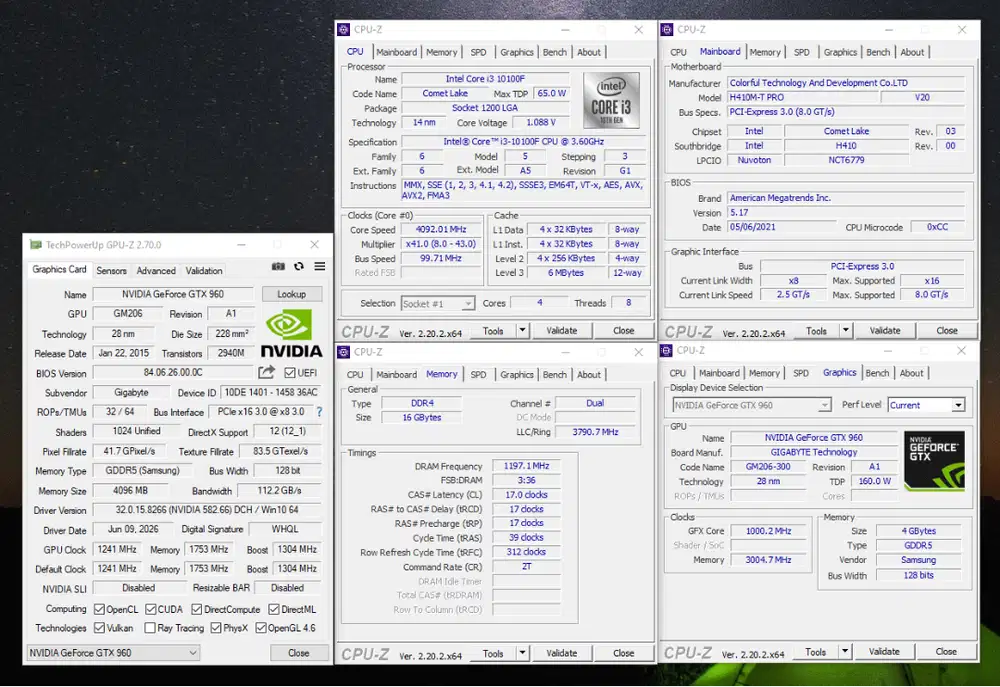Switch to the Advanced tab in GPU-Z
This screenshot has height=687, width=1000.
pos(156,270)
